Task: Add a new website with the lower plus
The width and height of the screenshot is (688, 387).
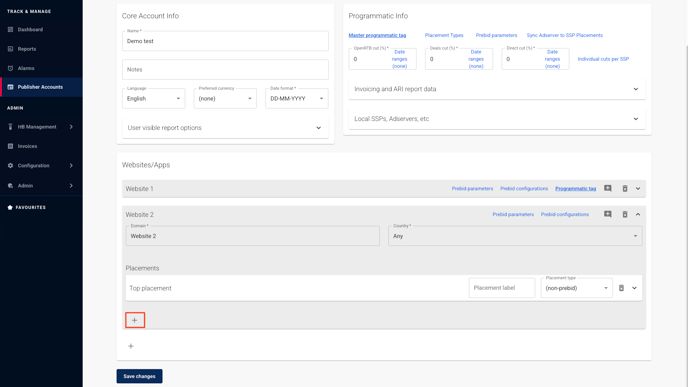Action: coord(131,346)
